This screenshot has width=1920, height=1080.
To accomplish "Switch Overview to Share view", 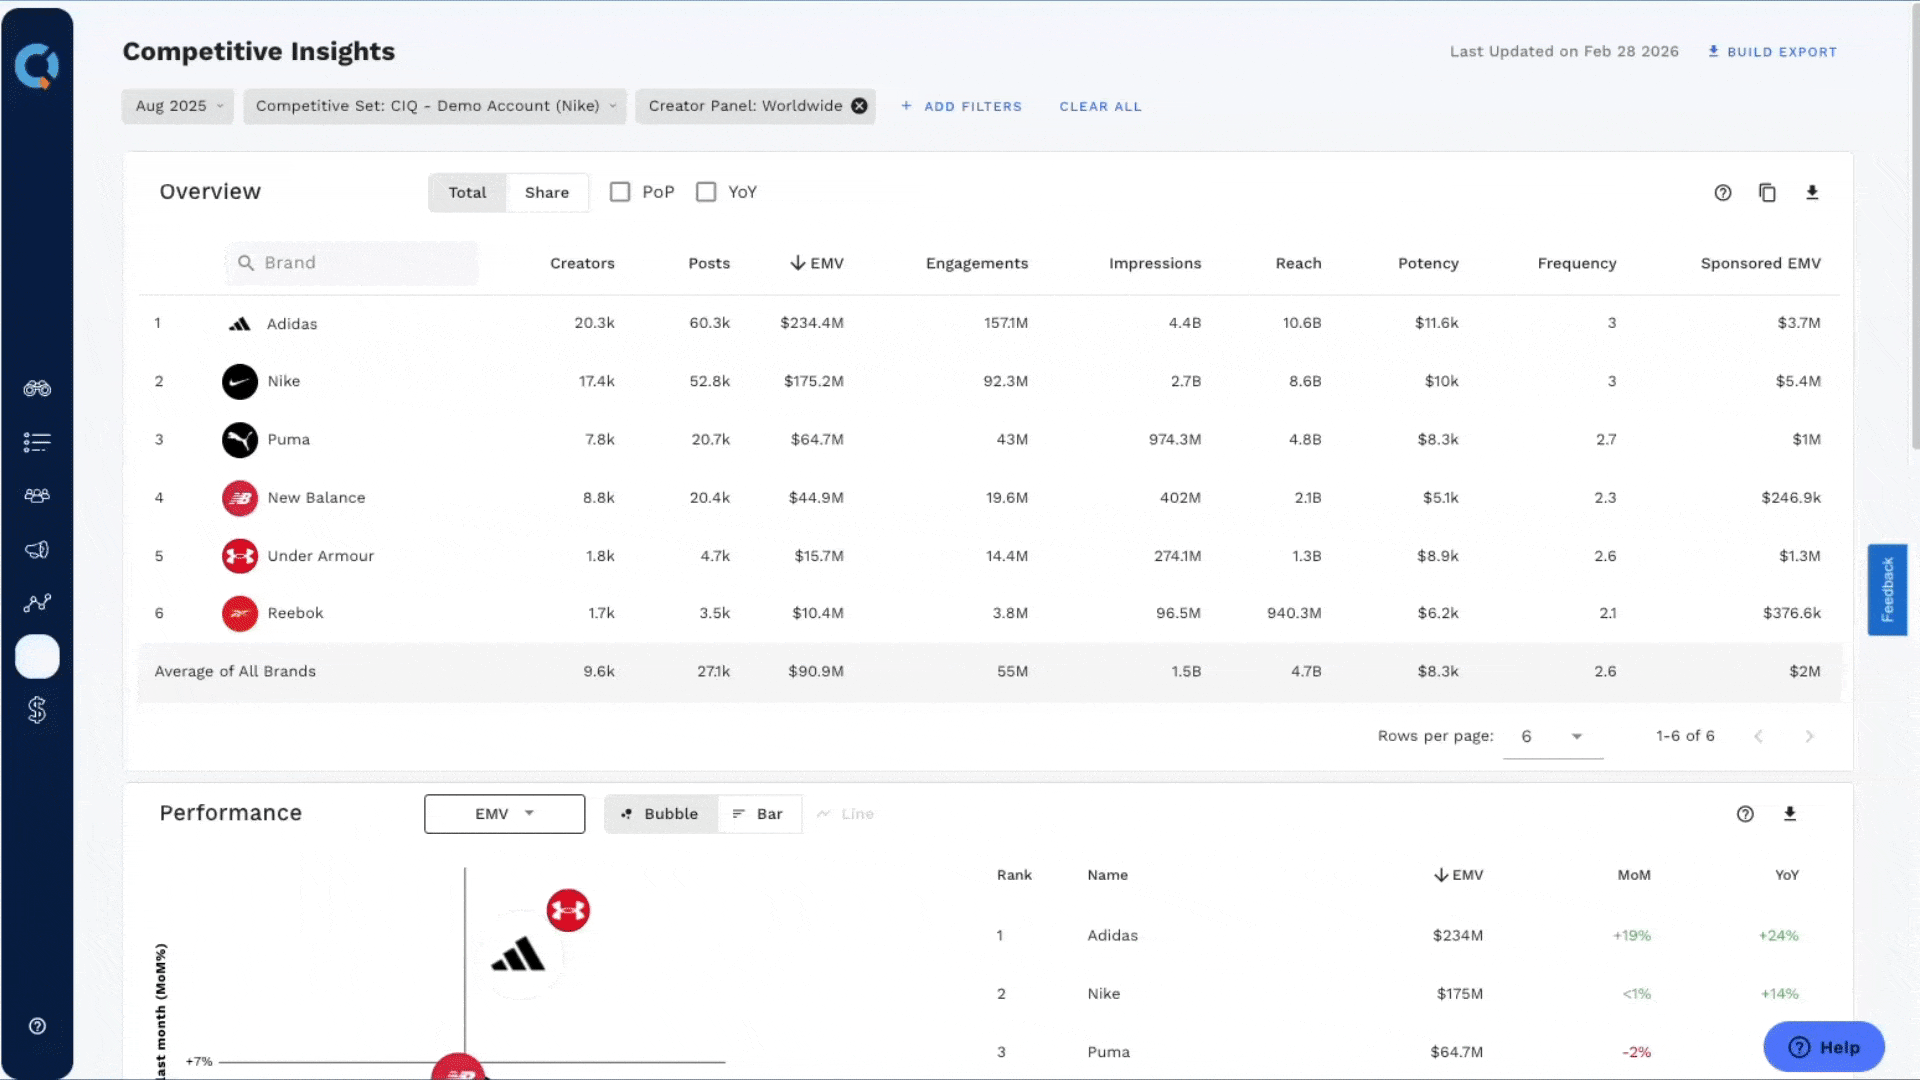I will click(x=546, y=192).
